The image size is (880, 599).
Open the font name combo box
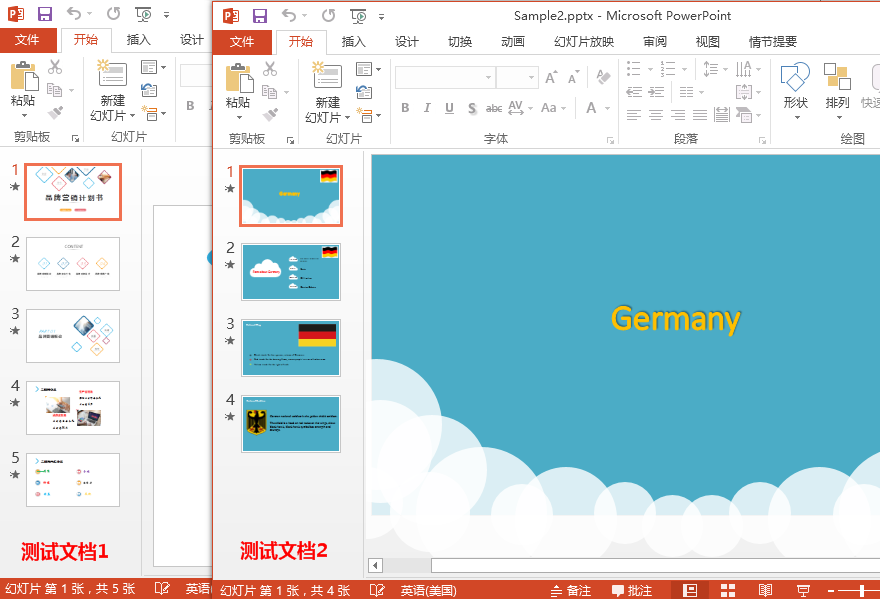444,77
